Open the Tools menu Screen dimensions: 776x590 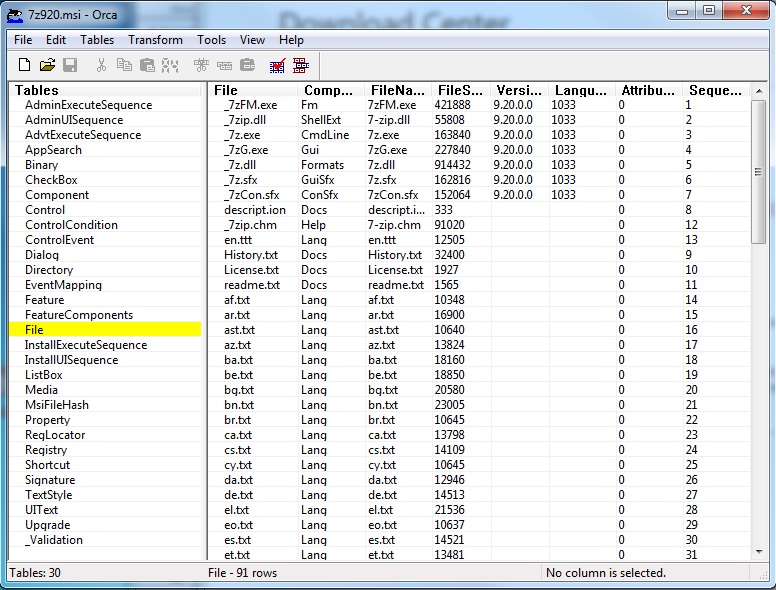click(x=211, y=40)
